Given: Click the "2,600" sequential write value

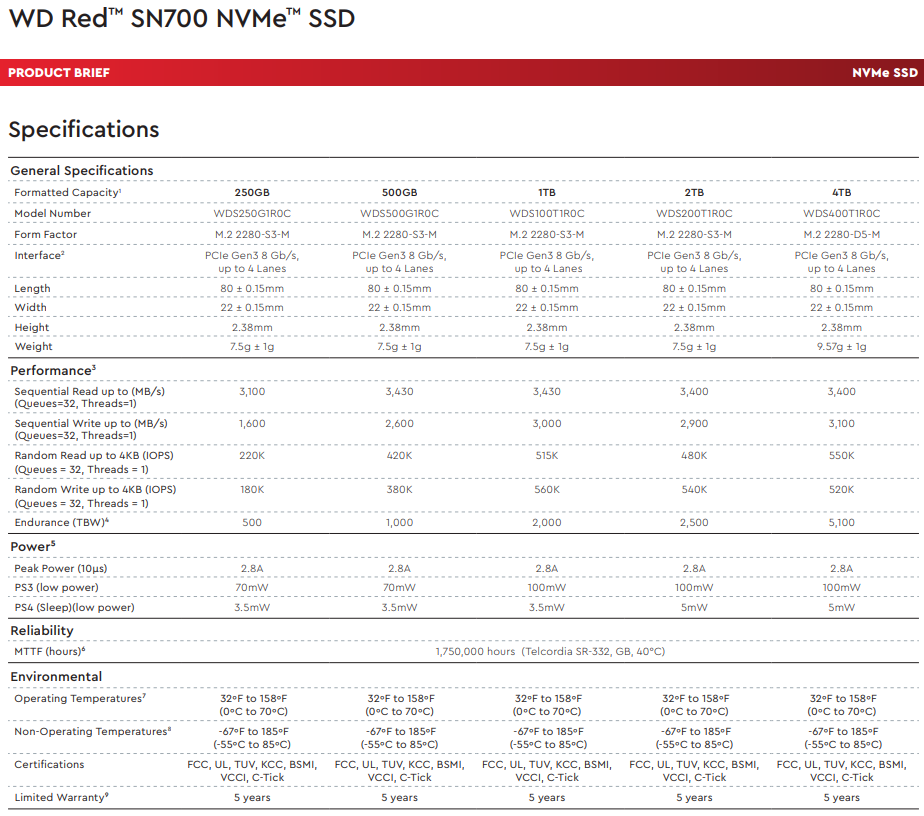Looking at the screenshot, I should 400,424.
